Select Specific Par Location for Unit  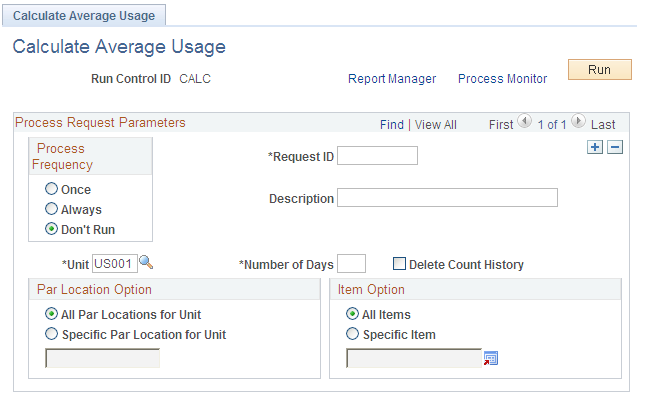click(x=51, y=334)
